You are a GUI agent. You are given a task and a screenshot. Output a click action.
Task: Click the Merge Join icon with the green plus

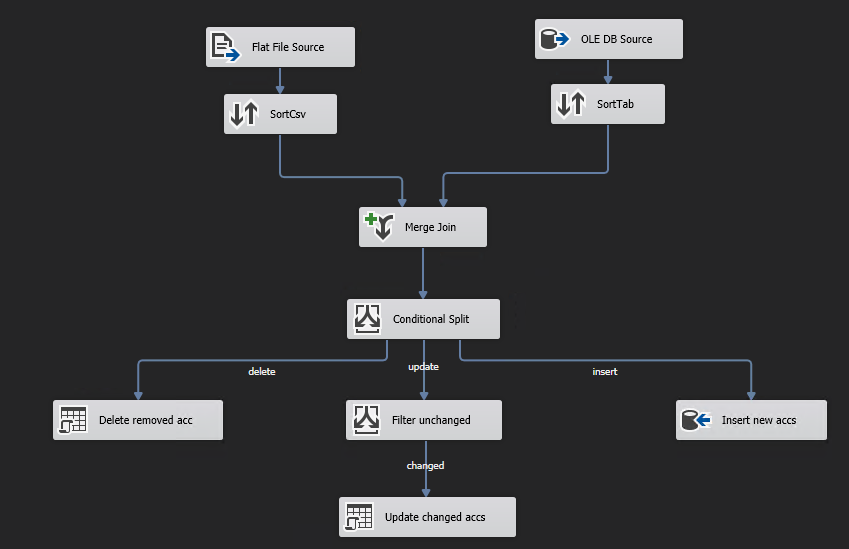coord(379,226)
